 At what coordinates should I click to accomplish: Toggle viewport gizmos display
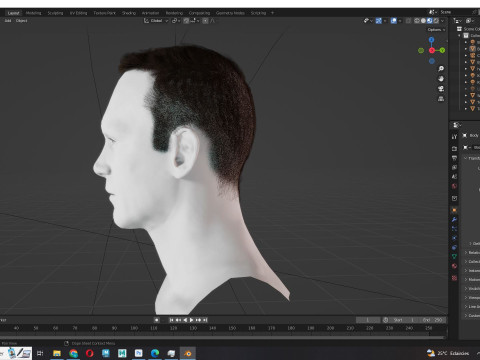pos(379,21)
